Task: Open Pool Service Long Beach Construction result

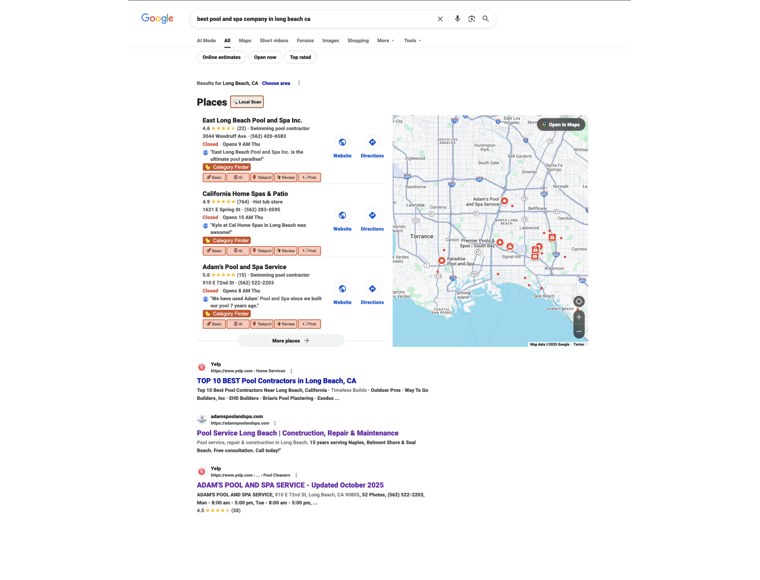Action: pos(298,433)
